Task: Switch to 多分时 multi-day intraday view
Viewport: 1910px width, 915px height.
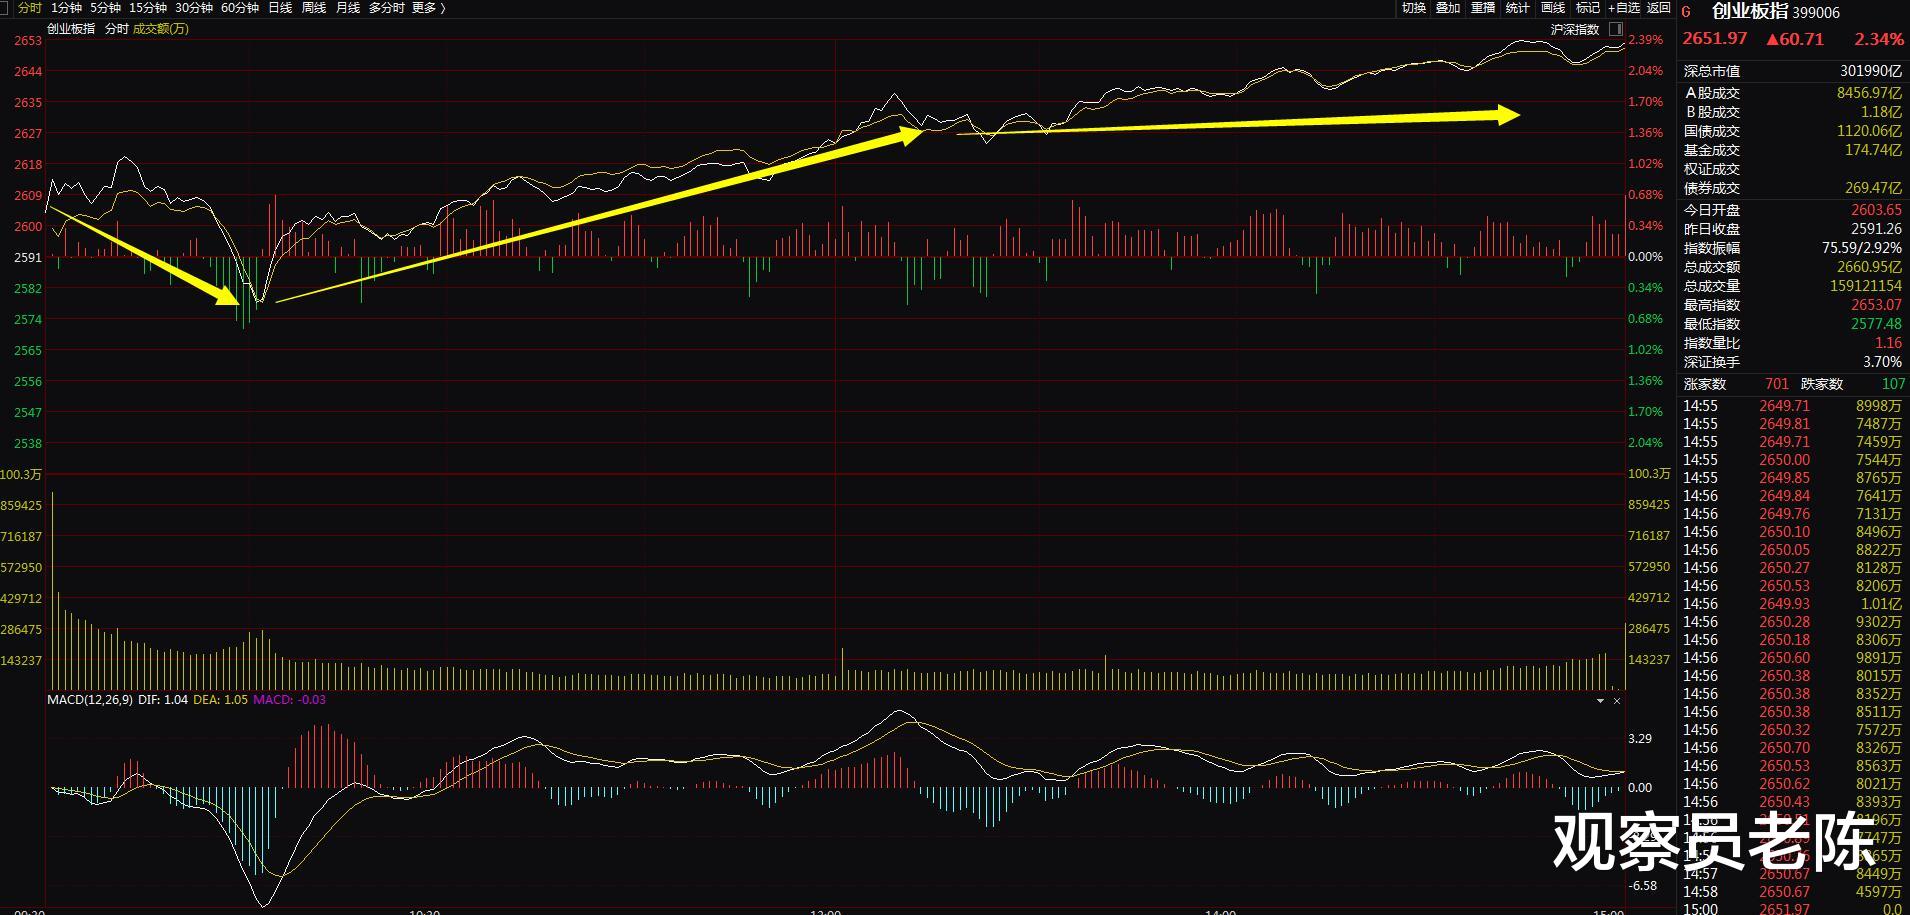Action: point(386,8)
